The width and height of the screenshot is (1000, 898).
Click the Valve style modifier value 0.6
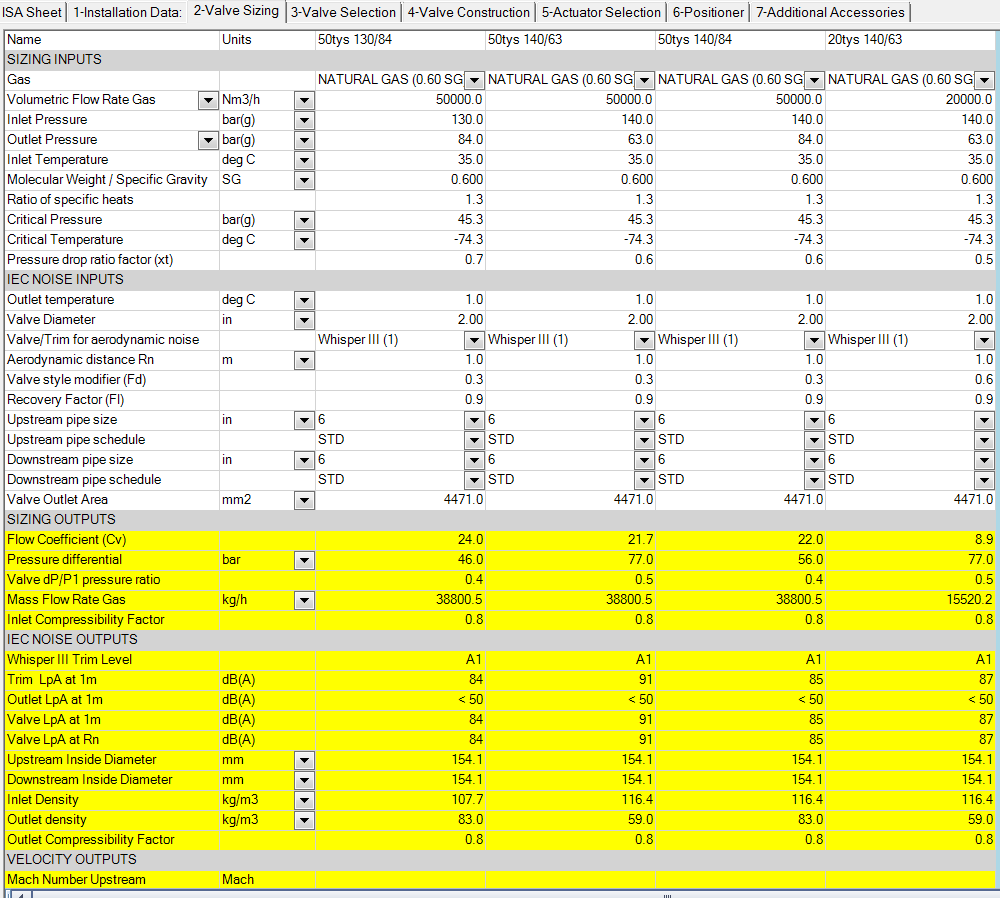[x=910, y=379]
